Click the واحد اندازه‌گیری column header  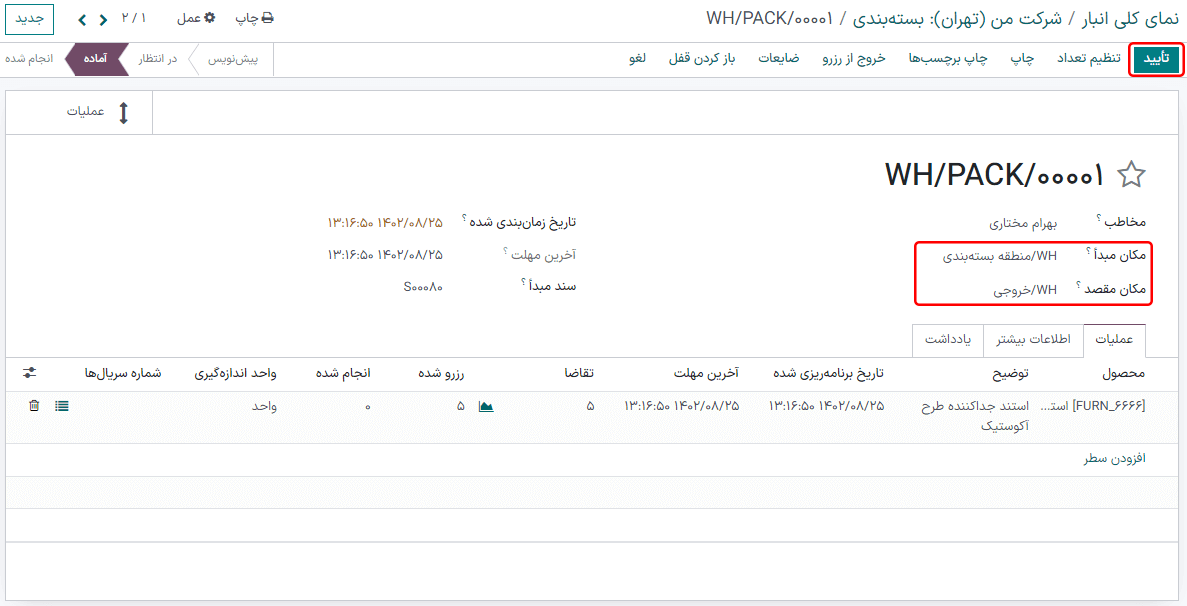click(x=235, y=373)
